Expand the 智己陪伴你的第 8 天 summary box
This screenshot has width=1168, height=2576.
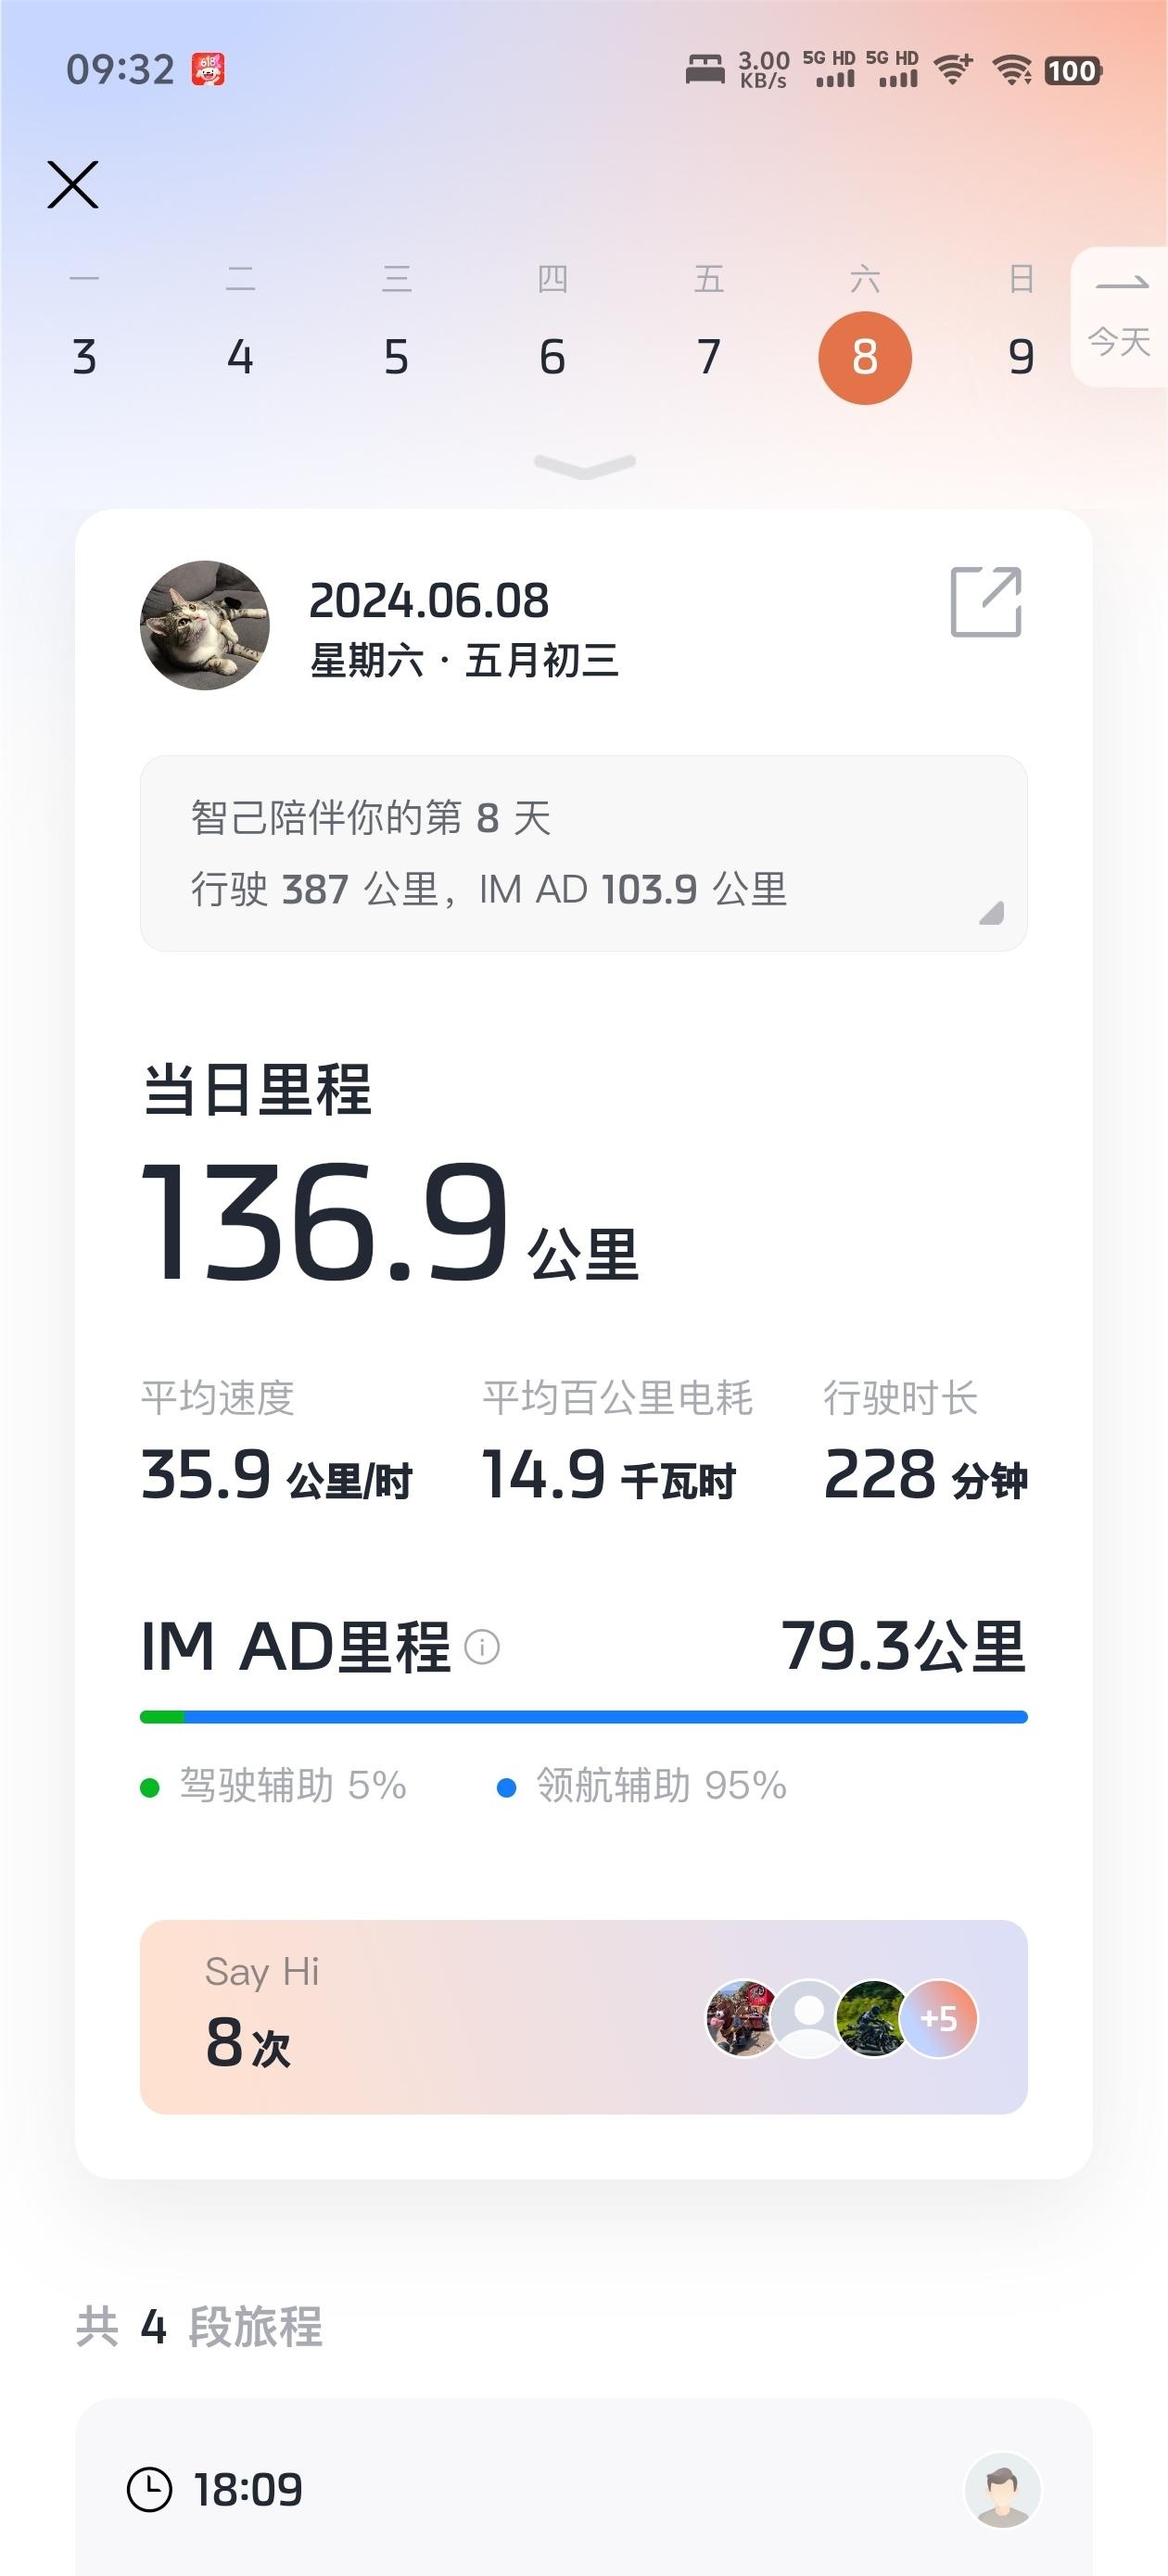coord(584,853)
